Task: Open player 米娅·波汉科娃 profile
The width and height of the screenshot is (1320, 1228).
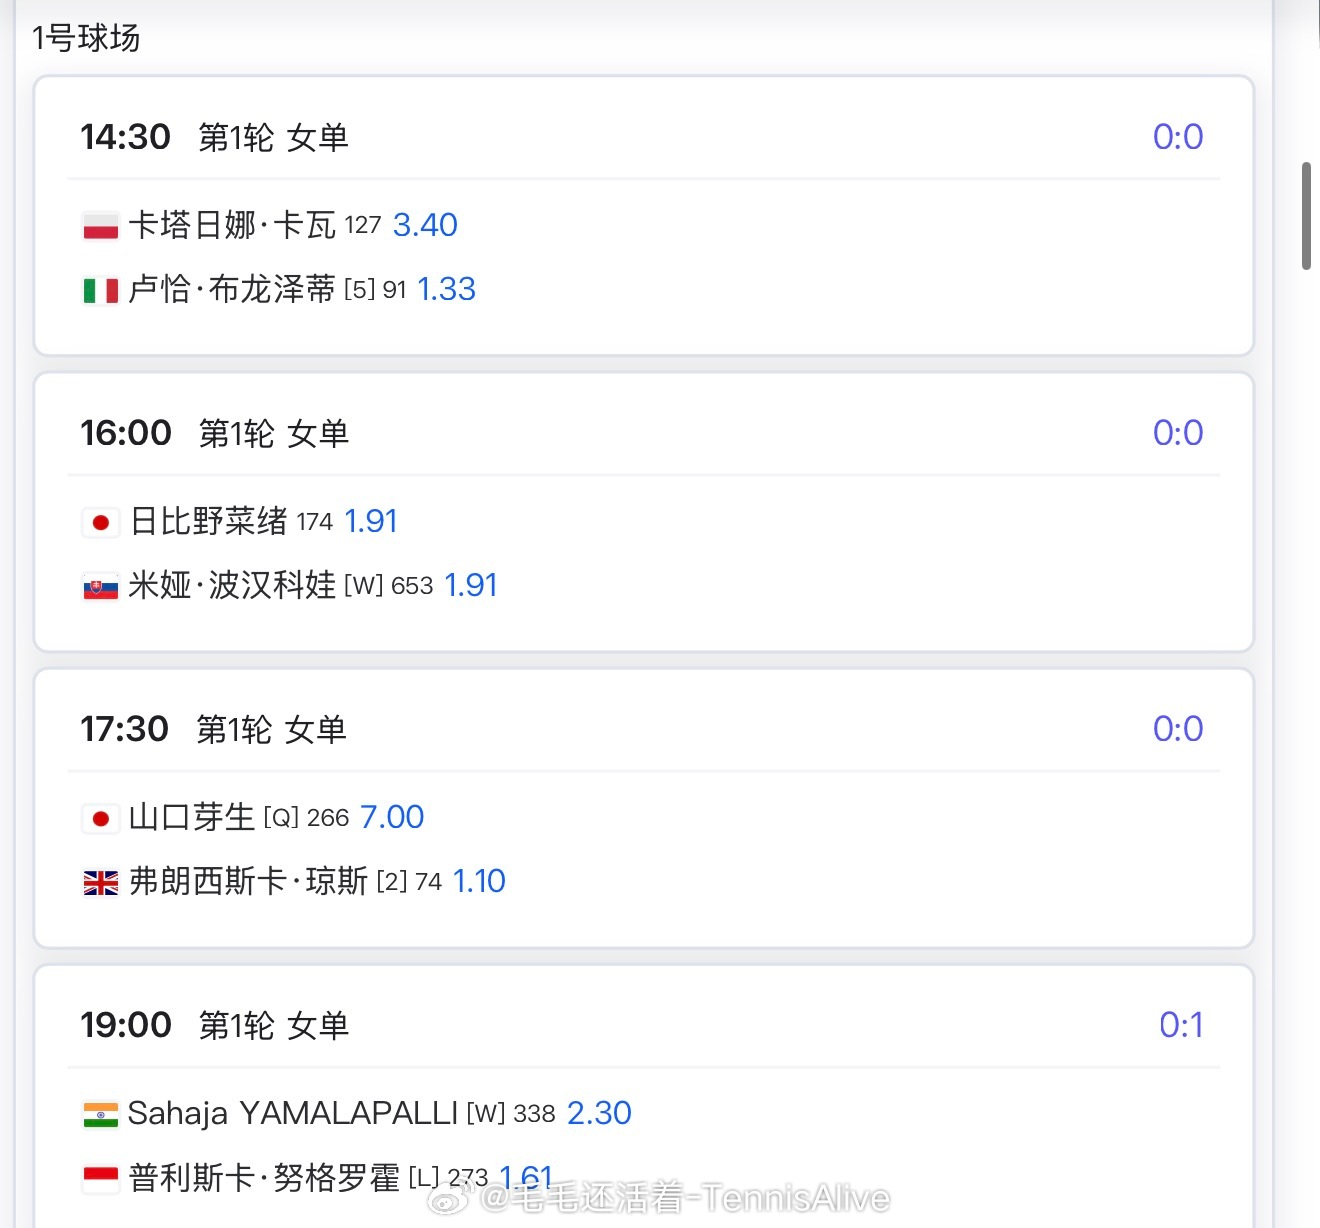Action: click(x=232, y=585)
